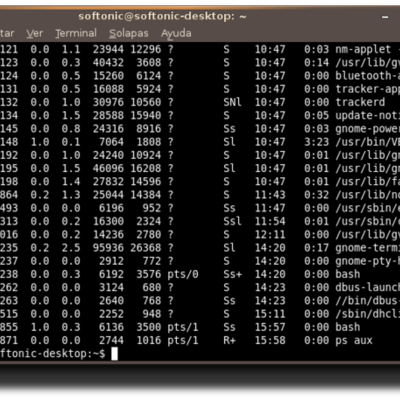400x400 pixels.
Task: Click the 7064 value
Action: click(x=111, y=142)
